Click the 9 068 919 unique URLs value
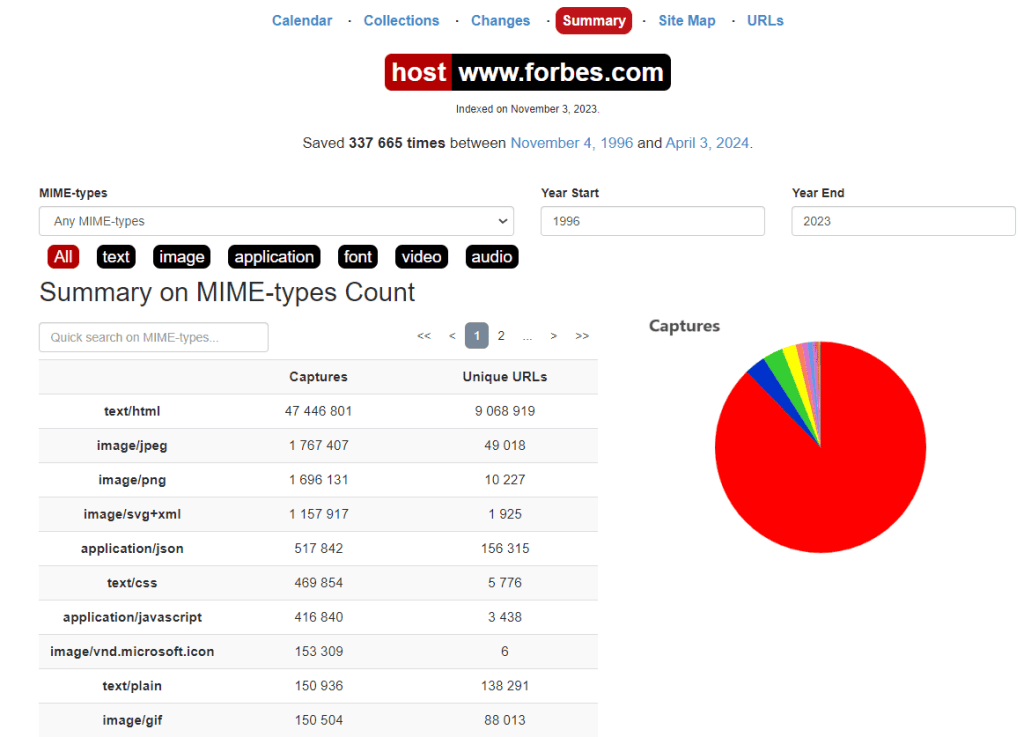 click(505, 411)
